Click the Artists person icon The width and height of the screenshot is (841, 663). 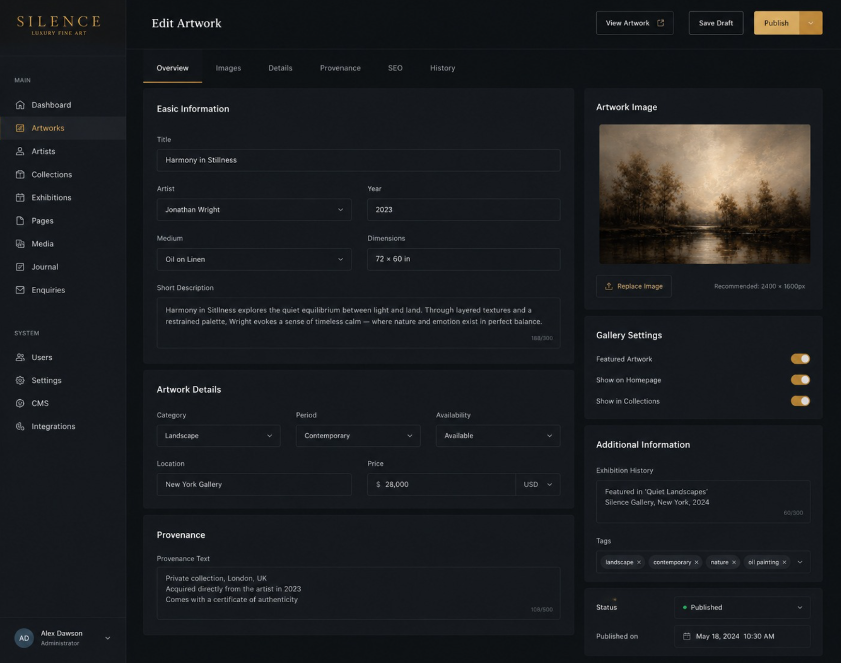[x=20, y=151]
